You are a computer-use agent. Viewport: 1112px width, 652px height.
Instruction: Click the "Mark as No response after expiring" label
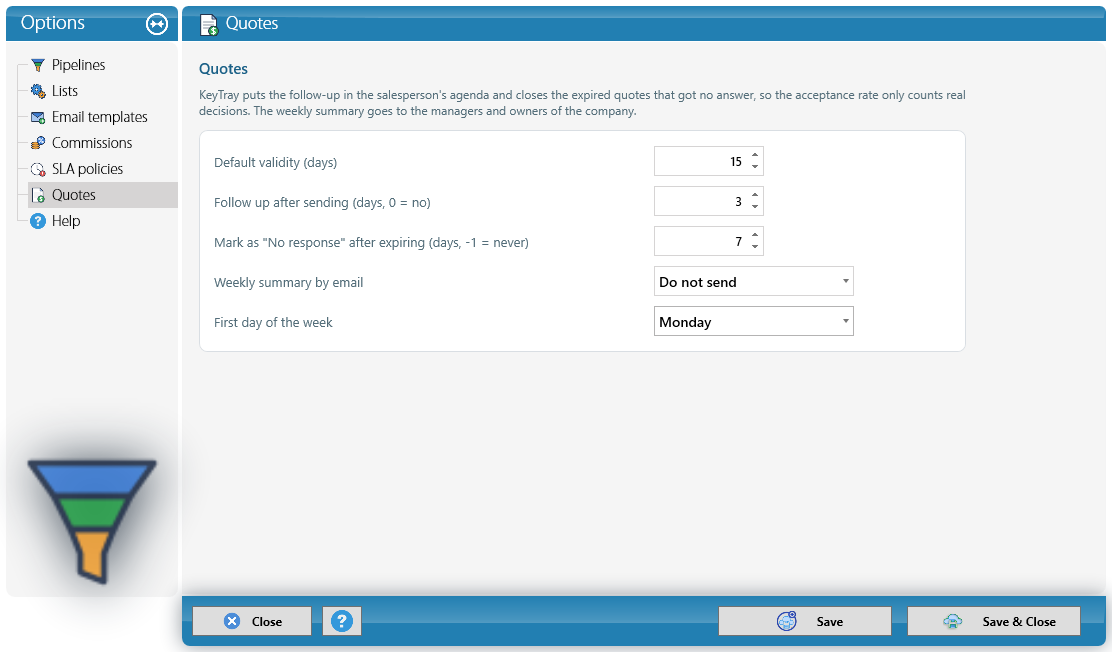(x=371, y=243)
